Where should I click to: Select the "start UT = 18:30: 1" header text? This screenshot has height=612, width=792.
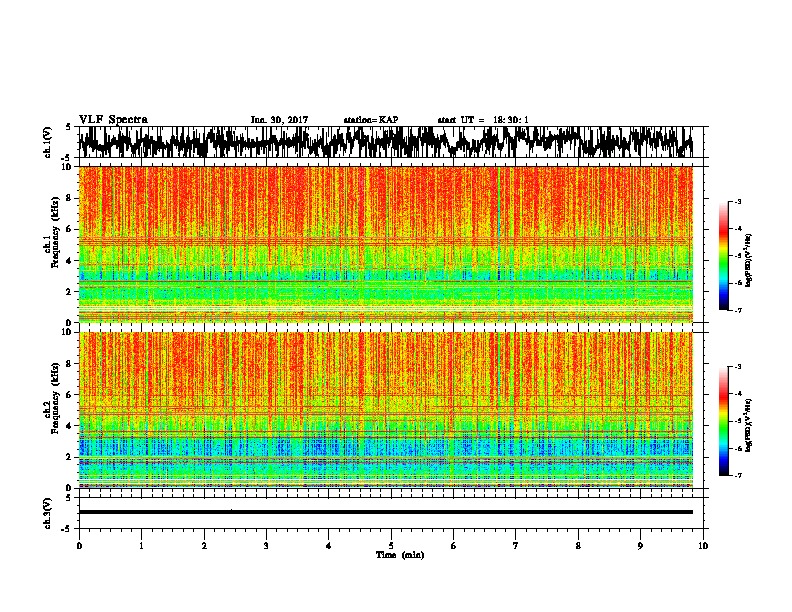tap(483, 120)
